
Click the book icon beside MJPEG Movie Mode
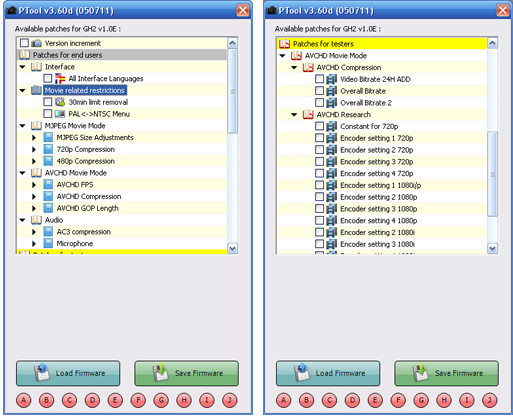(36, 126)
